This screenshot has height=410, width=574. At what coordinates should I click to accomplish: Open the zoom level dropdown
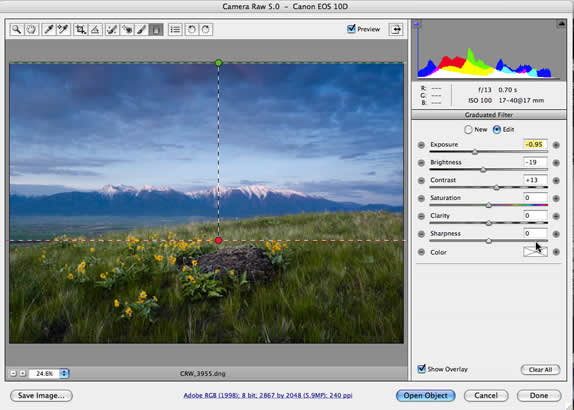[x=64, y=373]
